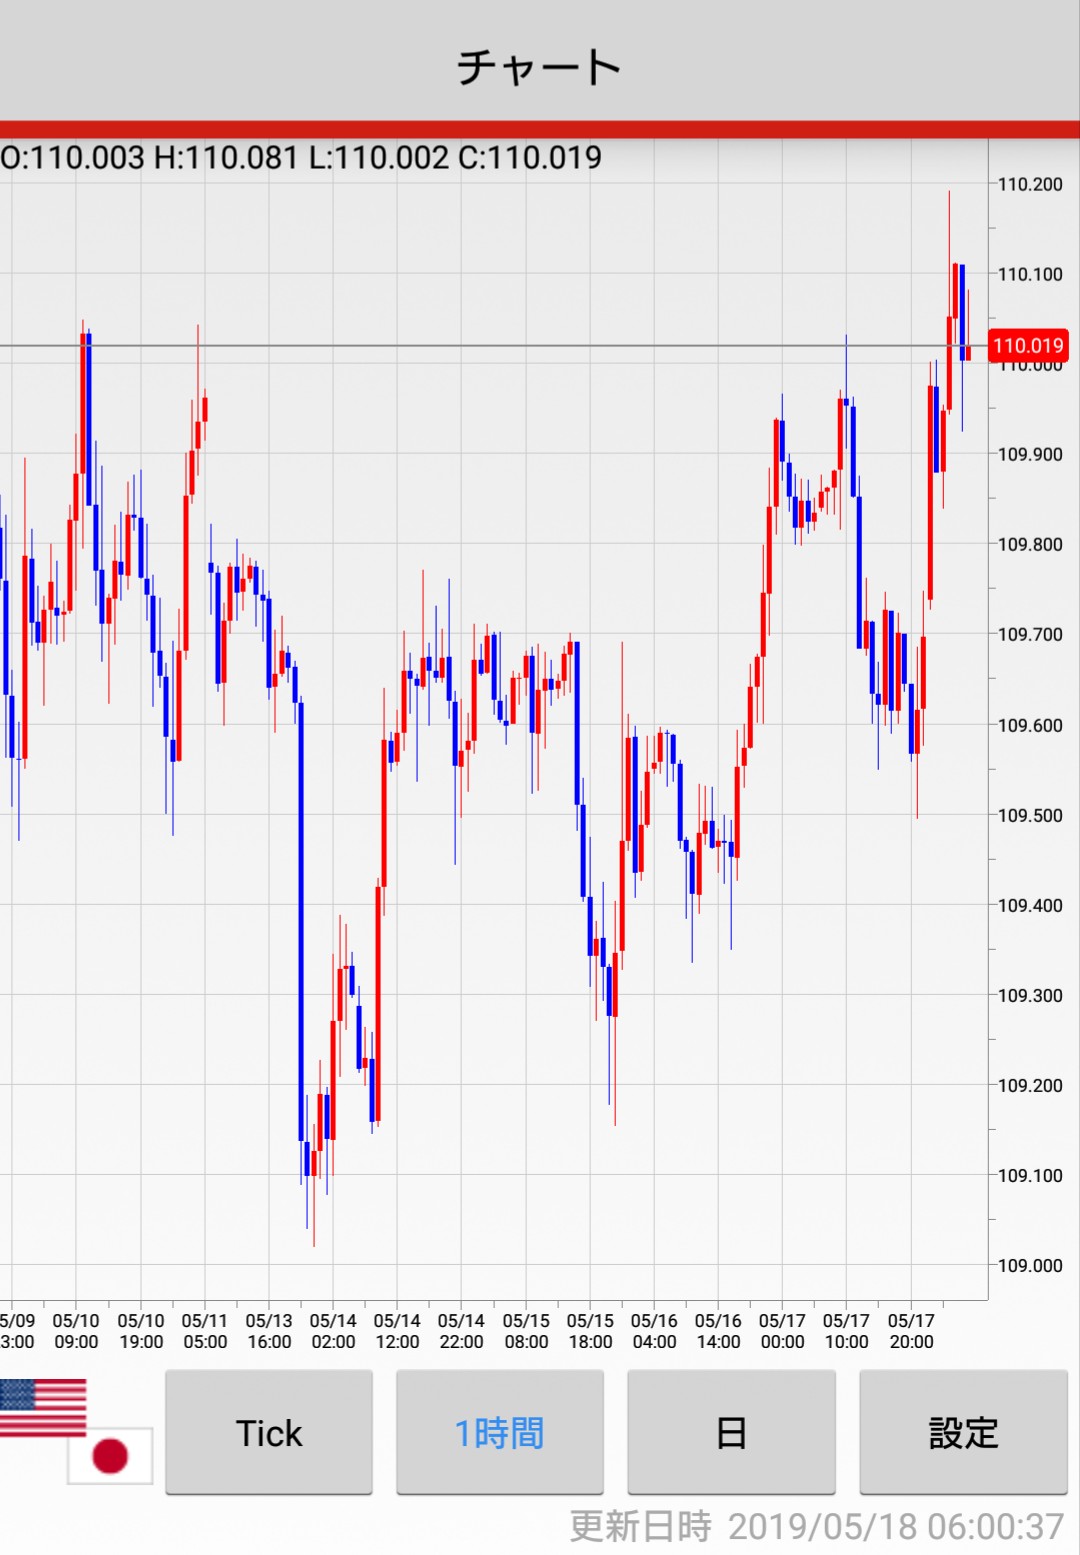Tap the 05/13 16:00 time axis label
This screenshot has height=1555, width=1080.
click(x=269, y=1331)
